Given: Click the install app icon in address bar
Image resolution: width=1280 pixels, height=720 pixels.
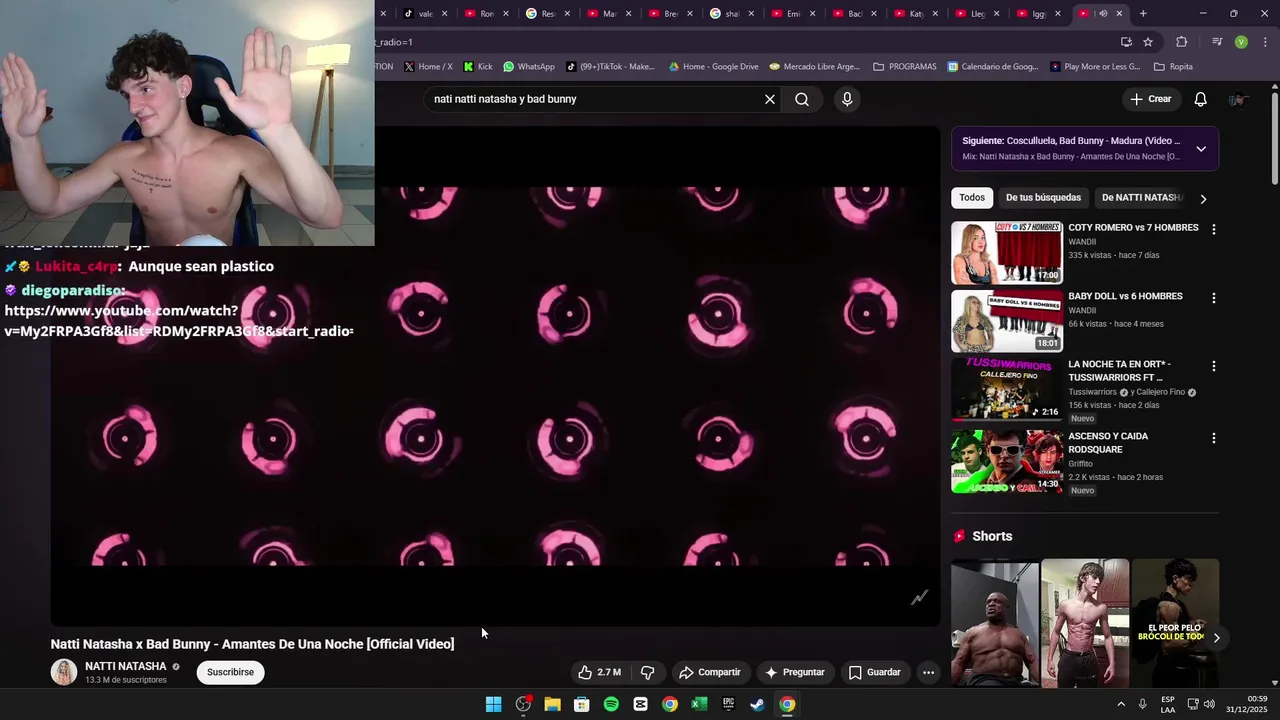Looking at the screenshot, I should coord(1126,42).
